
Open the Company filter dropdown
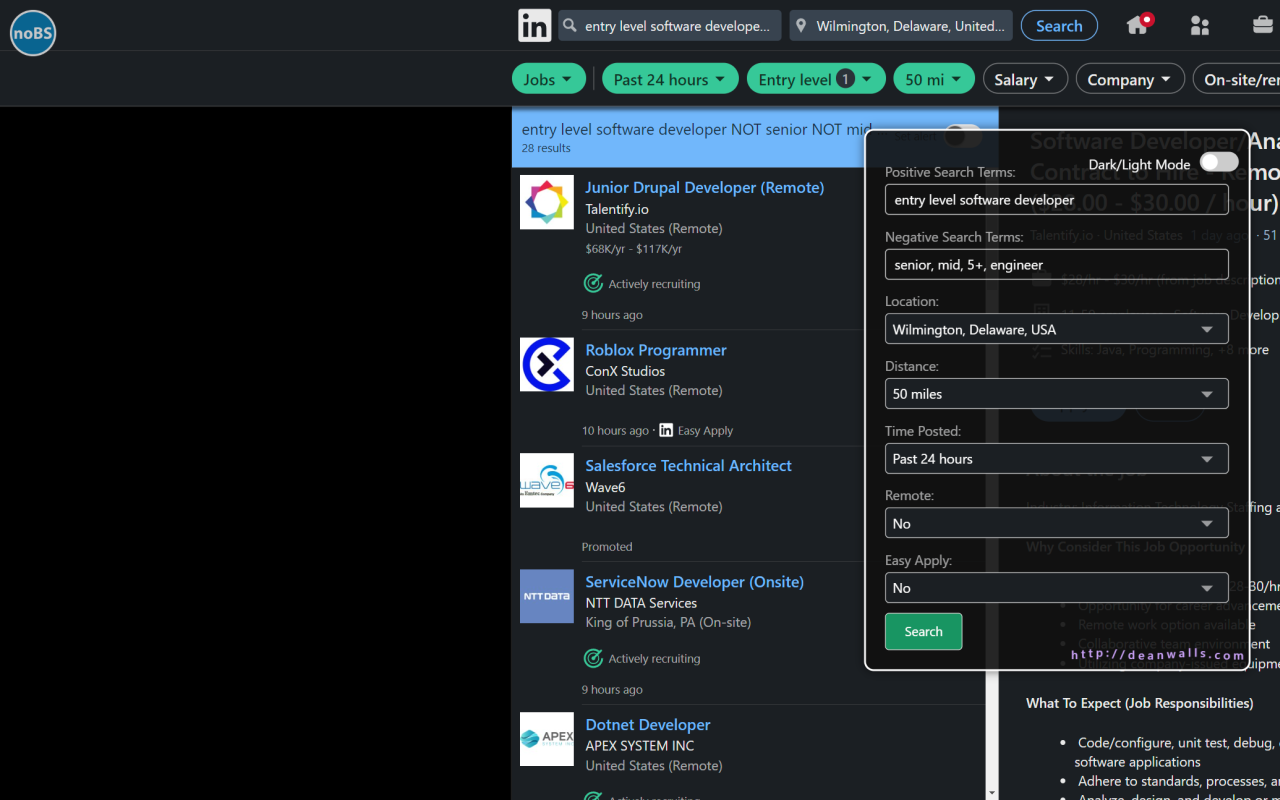point(1130,79)
